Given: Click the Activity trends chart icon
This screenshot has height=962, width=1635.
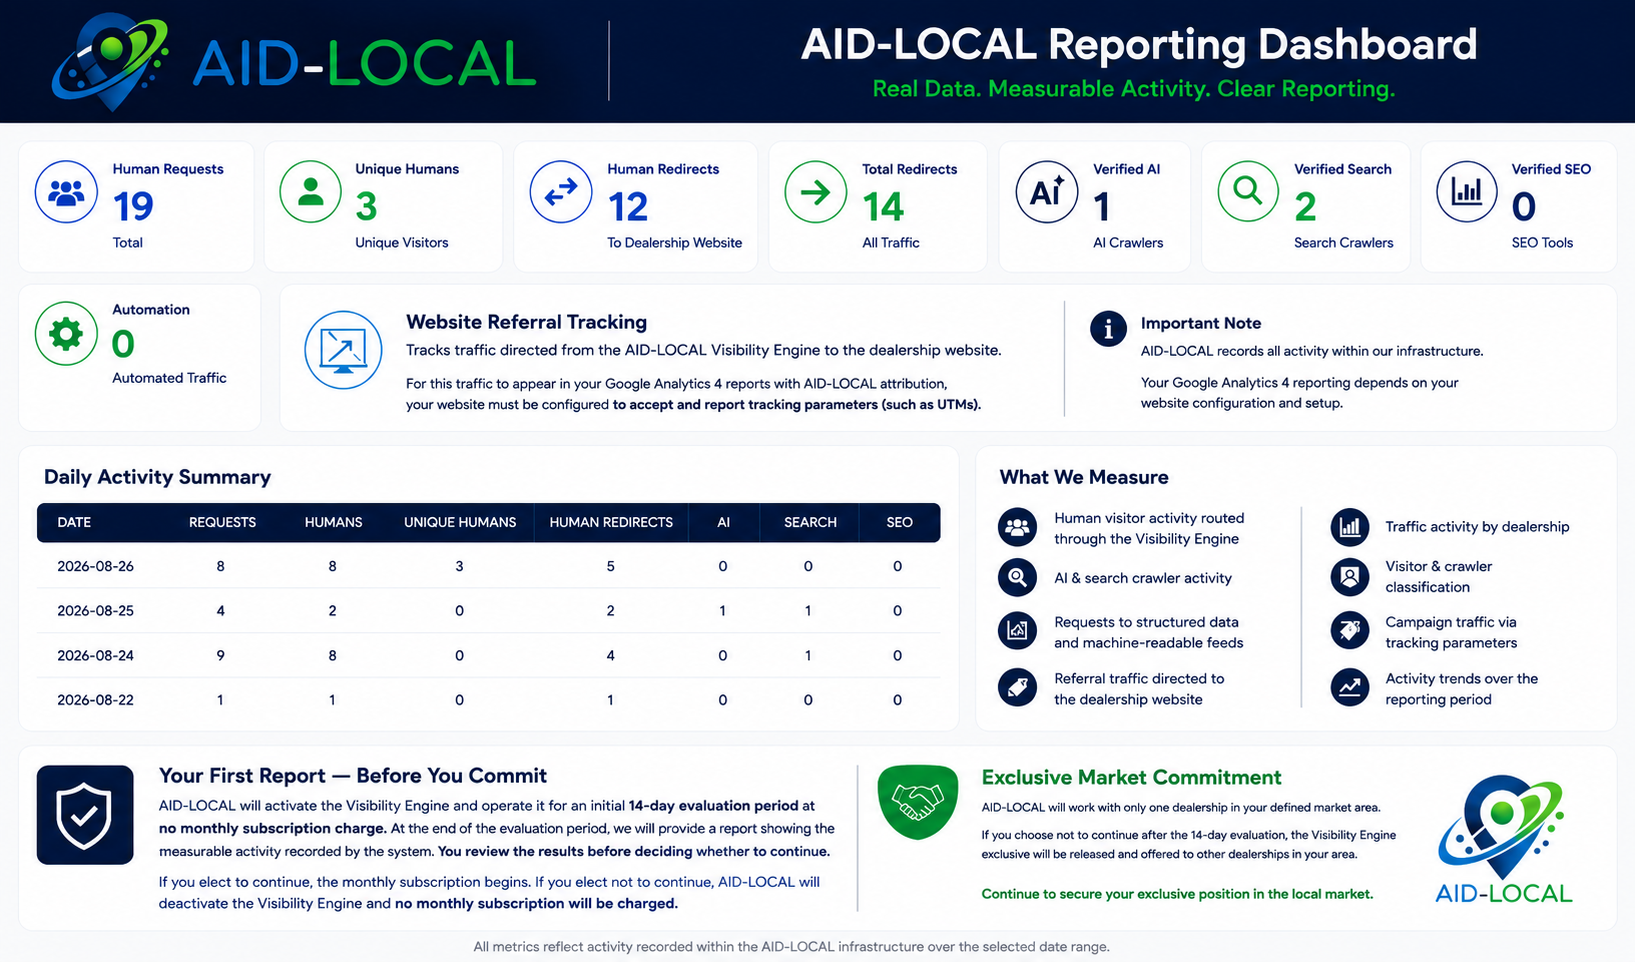Looking at the screenshot, I should click(x=1350, y=687).
